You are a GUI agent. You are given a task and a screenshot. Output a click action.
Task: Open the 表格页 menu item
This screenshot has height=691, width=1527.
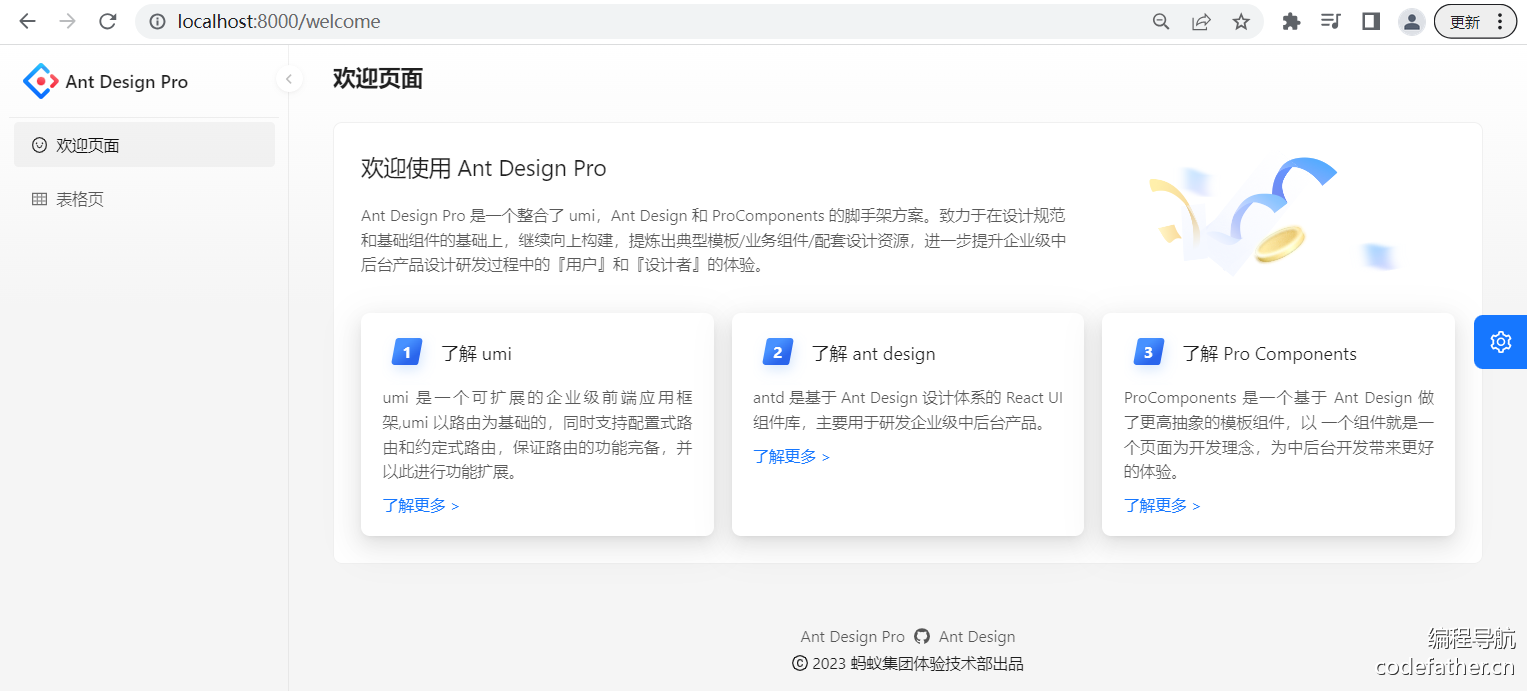pyautogui.click(x=144, y=199)
